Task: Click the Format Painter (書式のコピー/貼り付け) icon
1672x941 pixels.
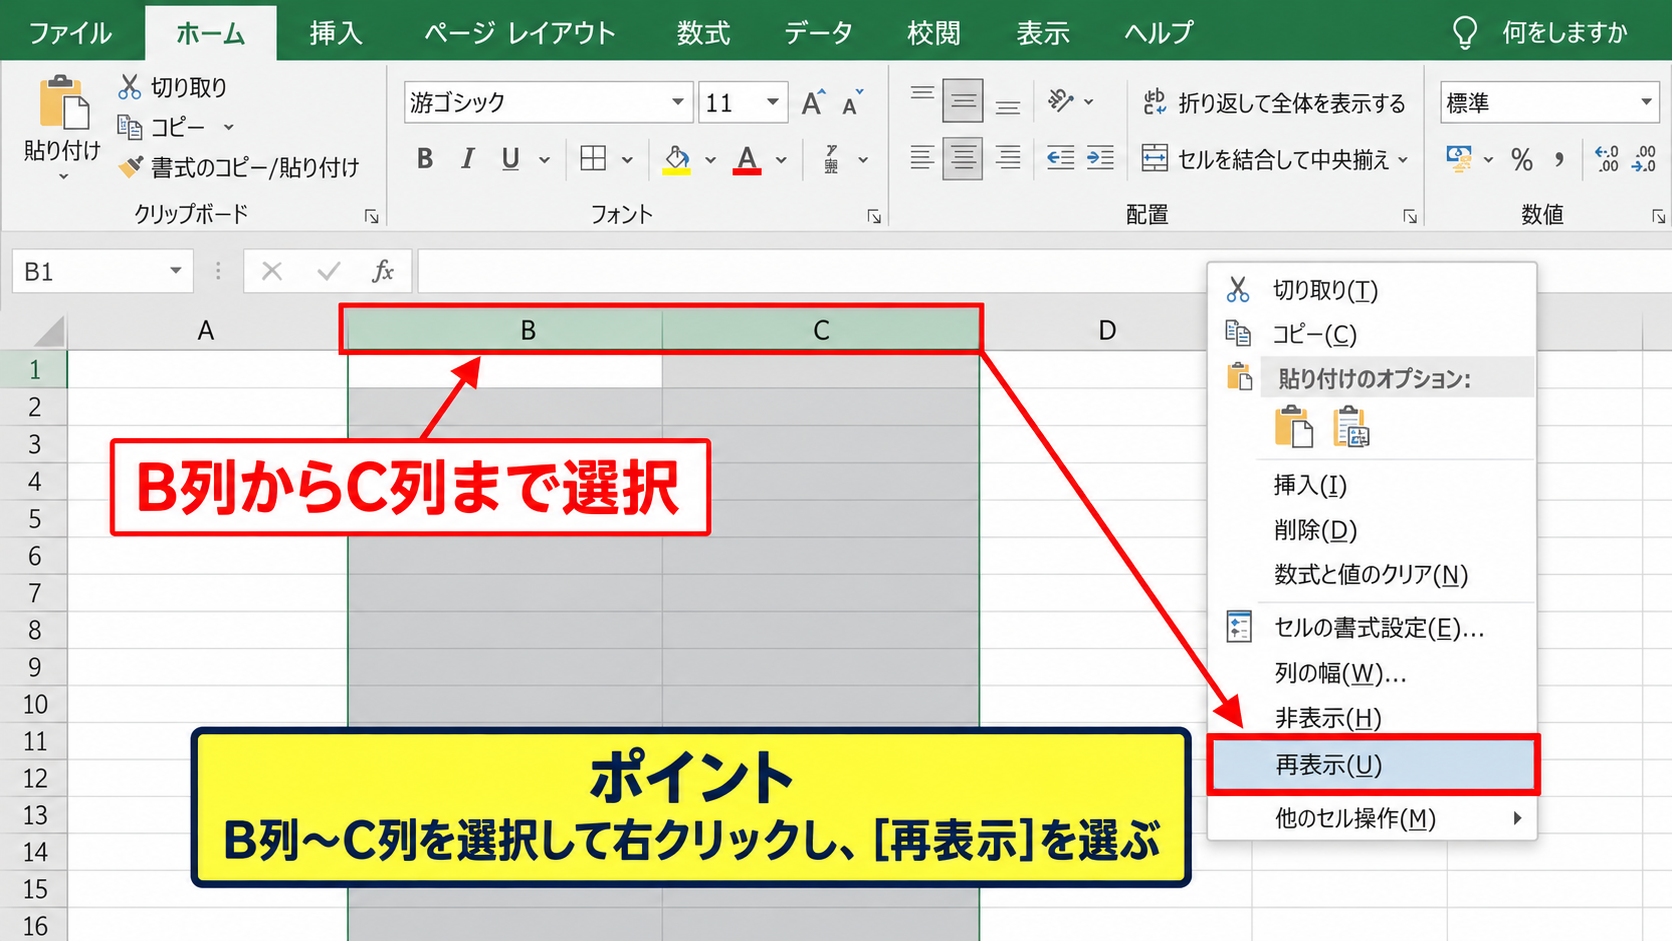Action: coord(130,167)
